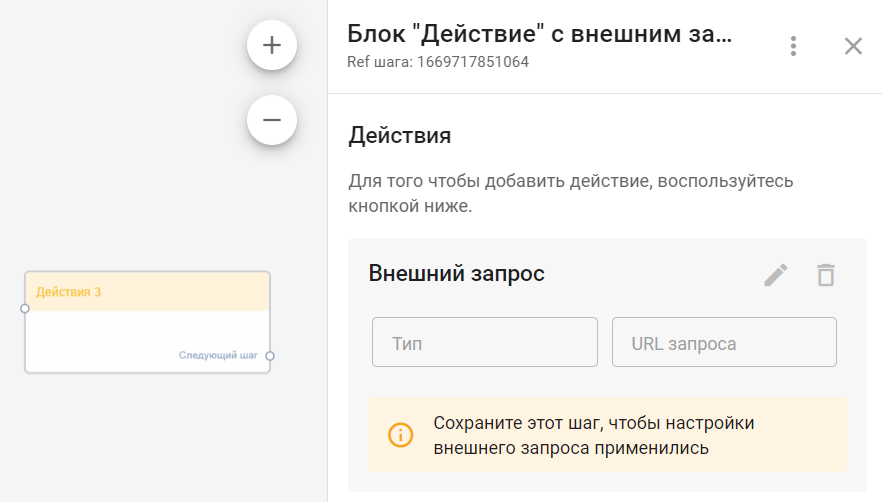Viewport: 882px width, 502px height.
Task: Click the Ref шага identifier text
Action: pyautogui.click(x=438, y=62)
